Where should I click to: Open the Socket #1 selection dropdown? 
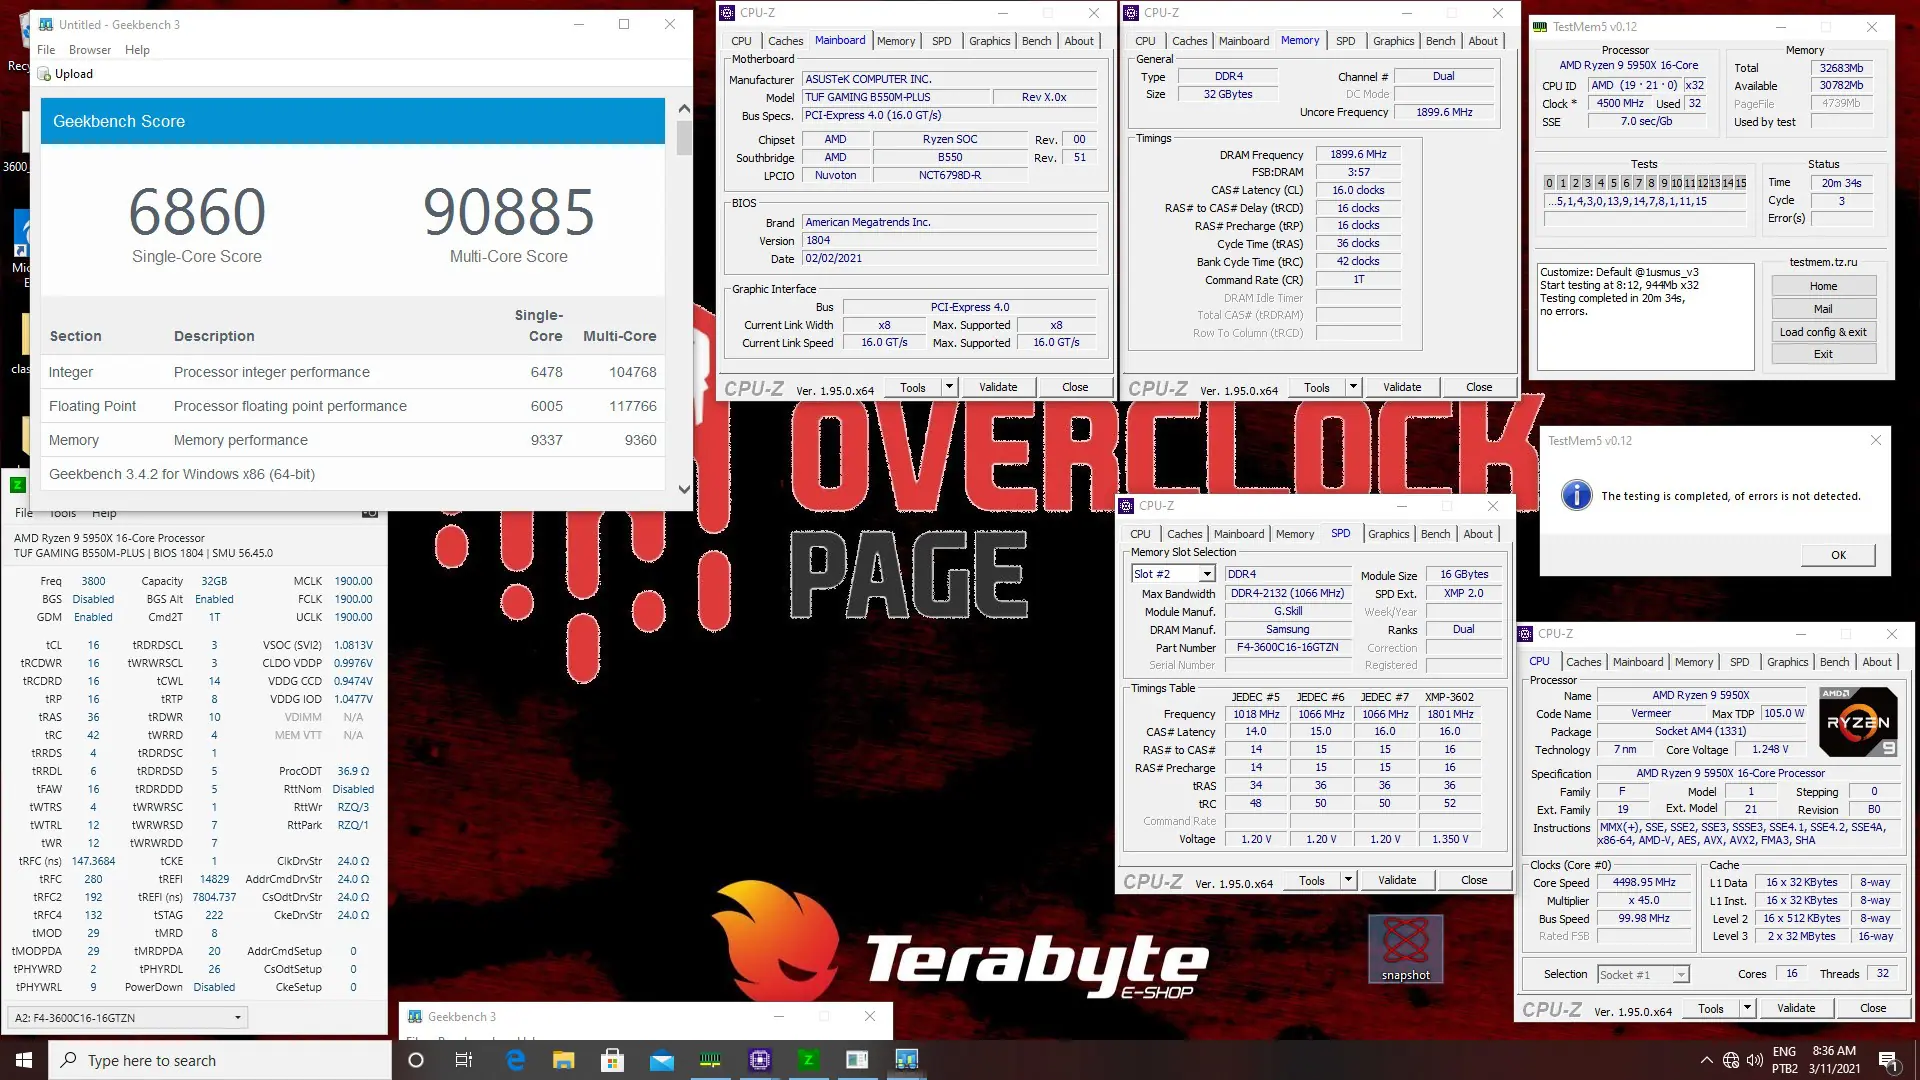tap(1681, 974)
